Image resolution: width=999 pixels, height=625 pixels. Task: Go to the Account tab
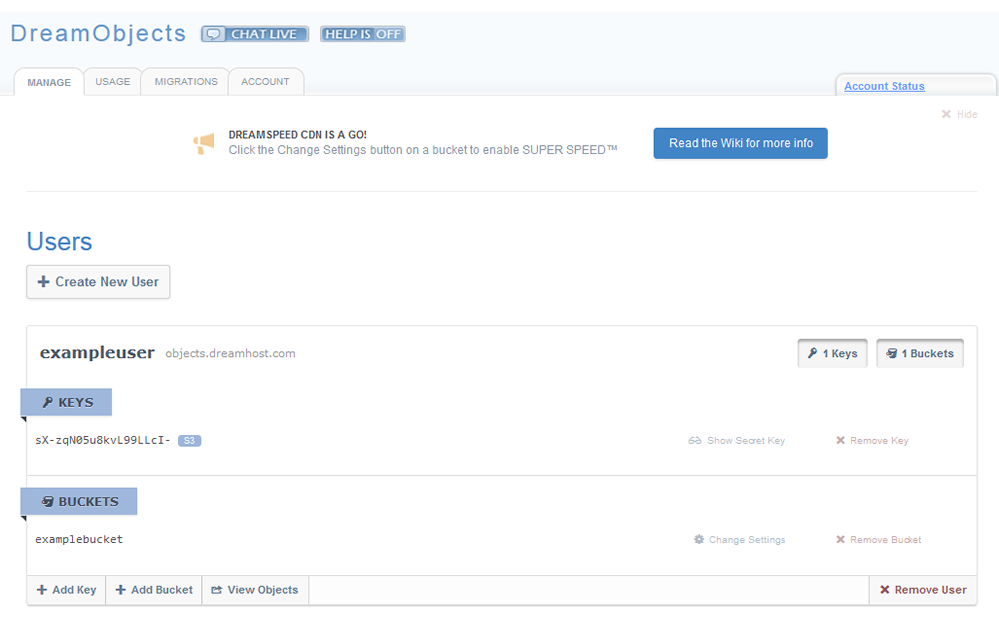(265, 82)
